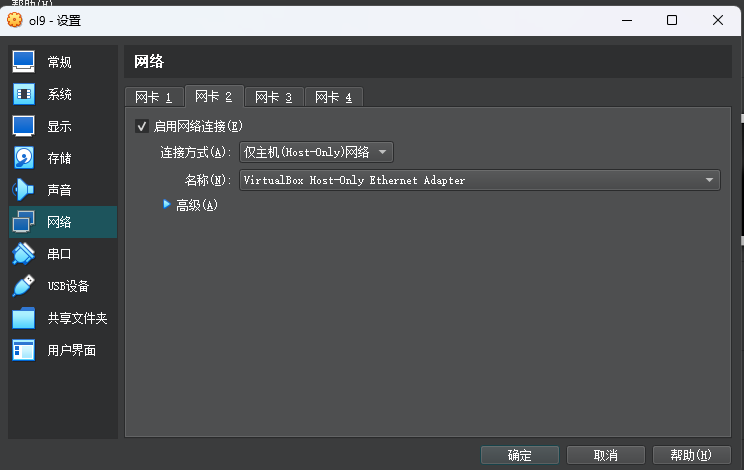
Task: Open the 声音 (Audio) speaker icon
Action: [23, 190]
